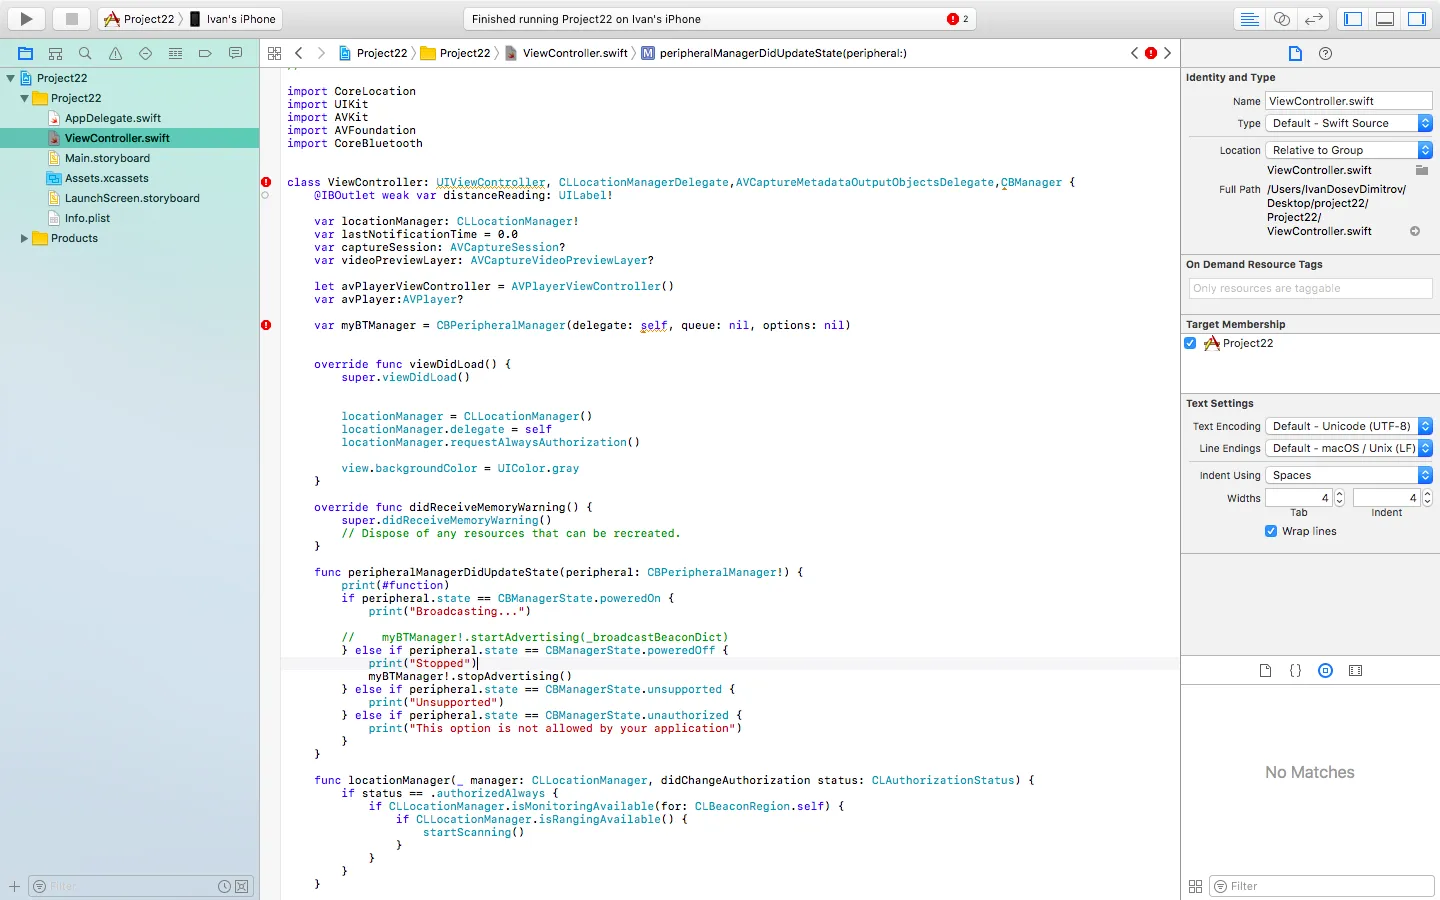
Task: Expand the Products folder
Action: coord(24,238)
